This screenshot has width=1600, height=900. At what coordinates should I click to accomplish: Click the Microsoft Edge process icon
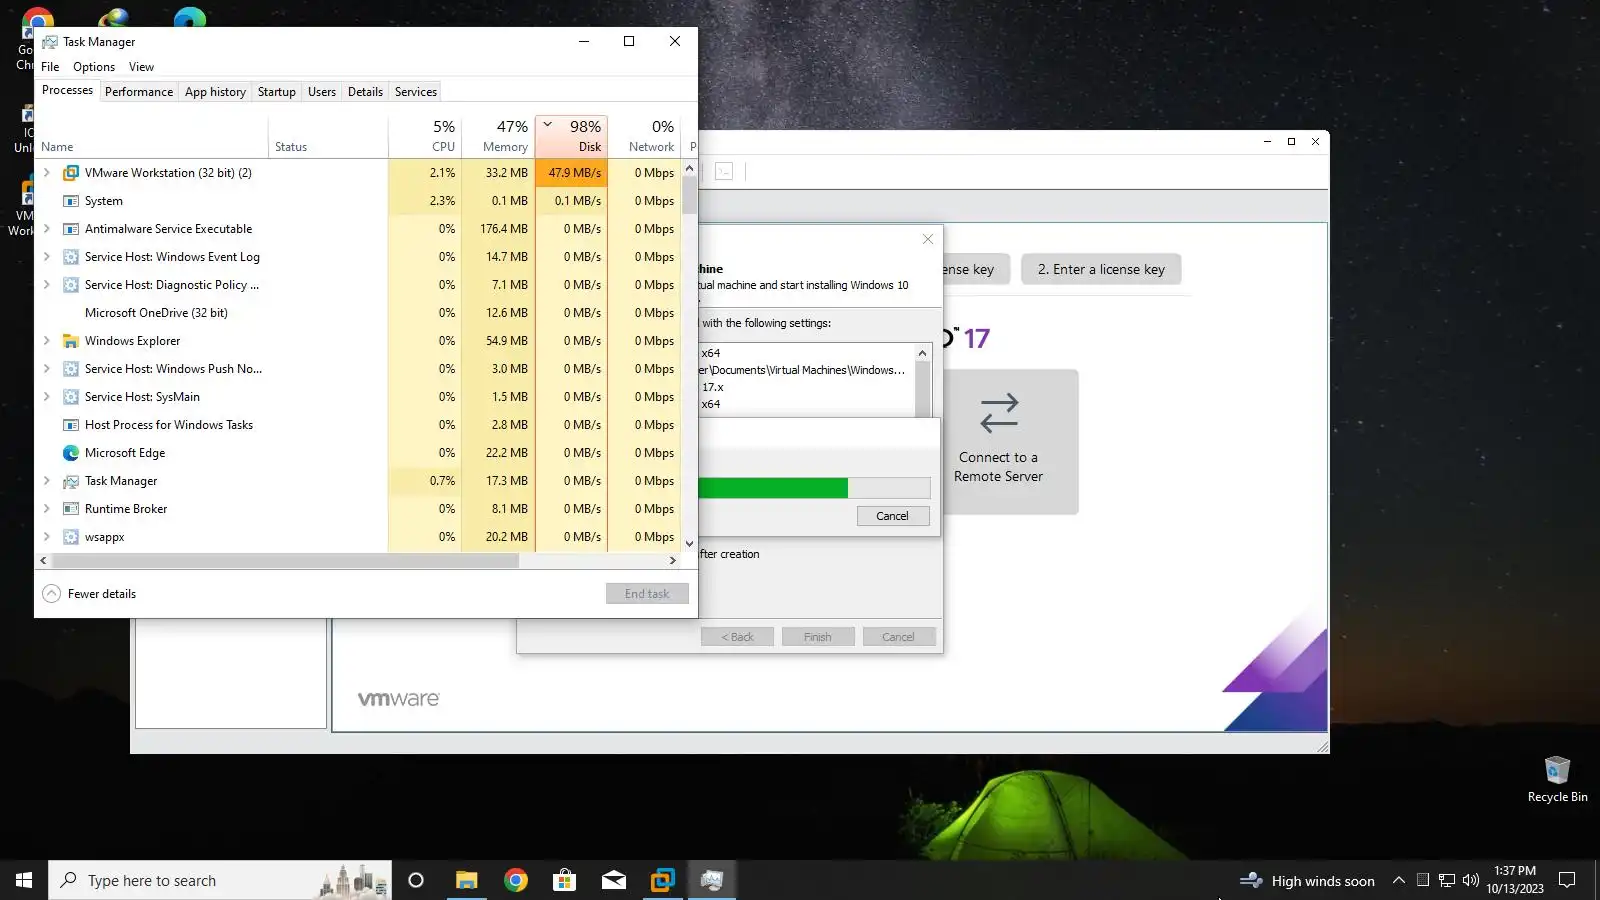coord(71,453)
